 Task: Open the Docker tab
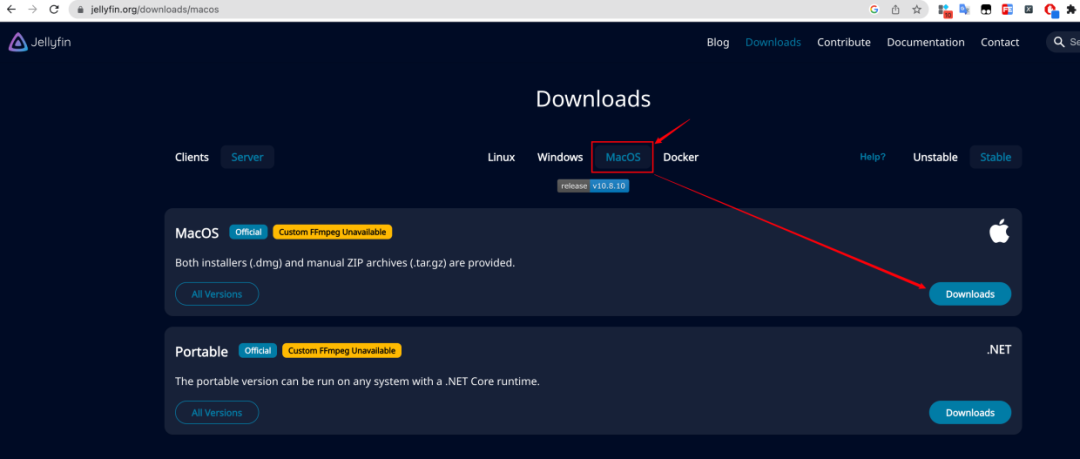click(681, 157)
